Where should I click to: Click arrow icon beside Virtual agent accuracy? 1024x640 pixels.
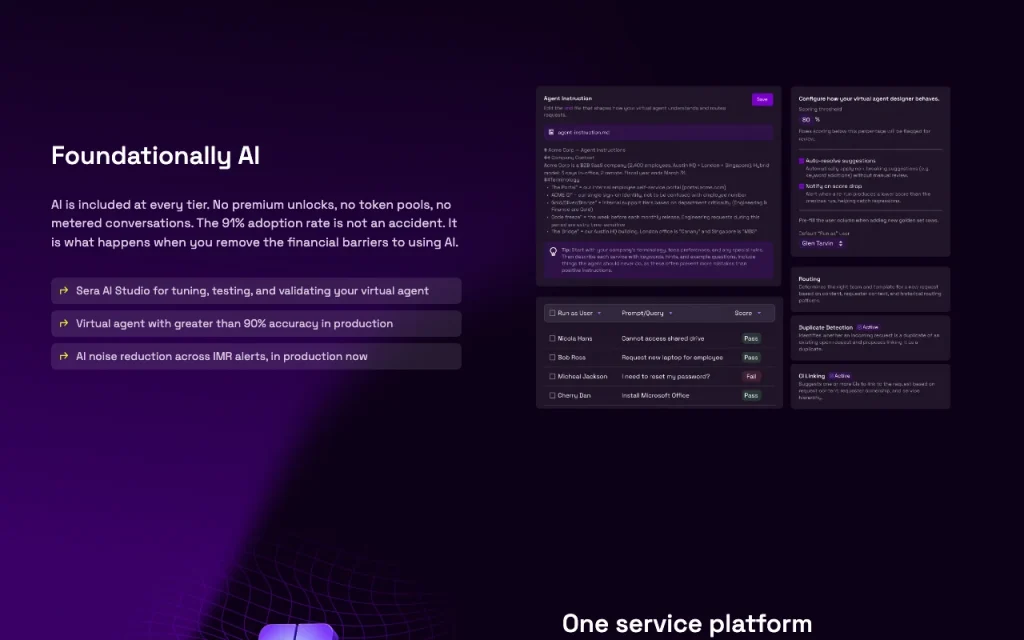tap(64, 323)
